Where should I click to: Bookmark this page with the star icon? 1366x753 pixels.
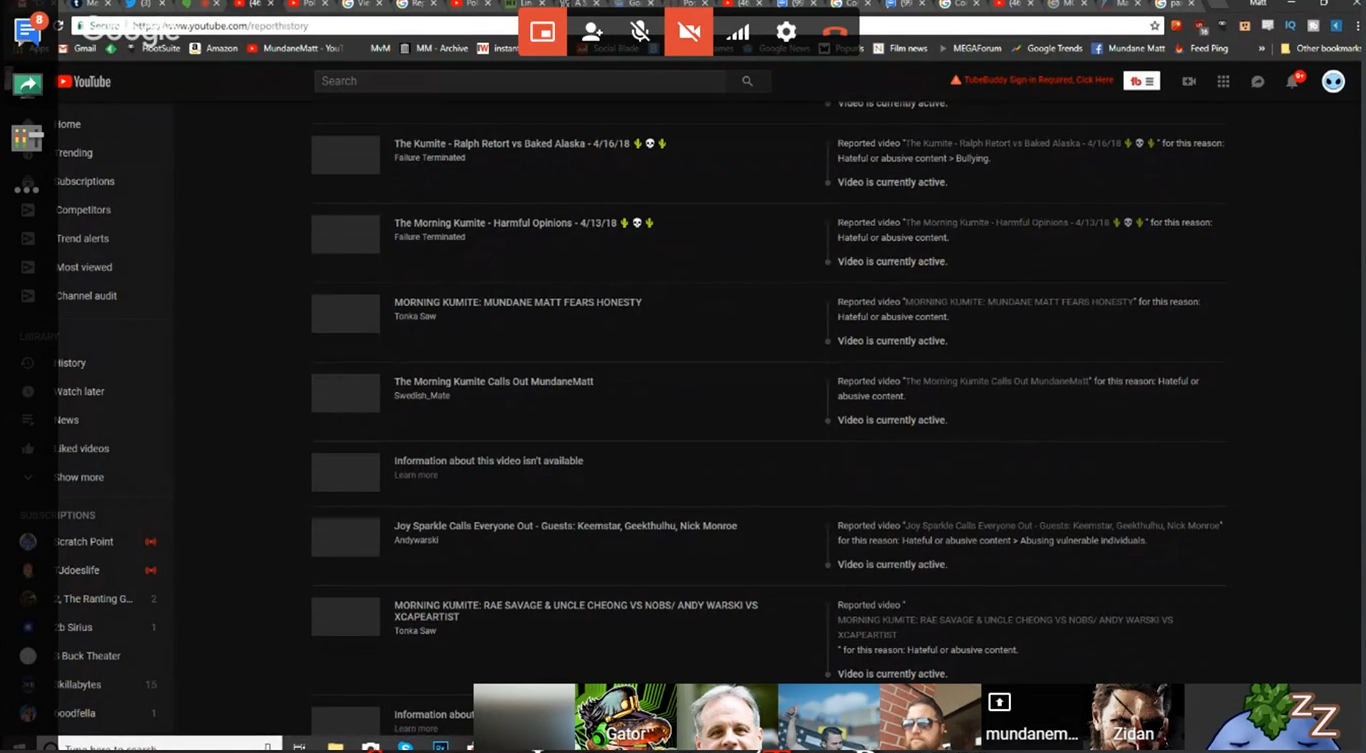[x=1155, y=26]
